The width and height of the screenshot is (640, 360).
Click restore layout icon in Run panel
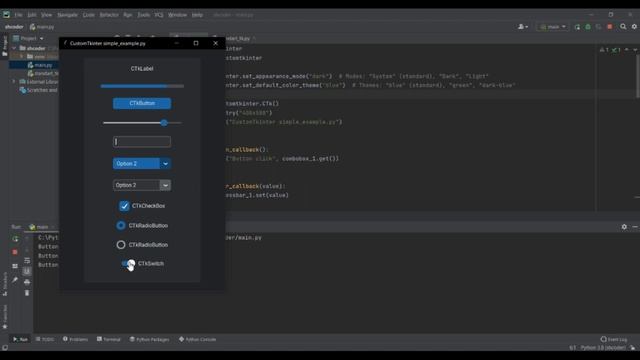coord(15,266)
